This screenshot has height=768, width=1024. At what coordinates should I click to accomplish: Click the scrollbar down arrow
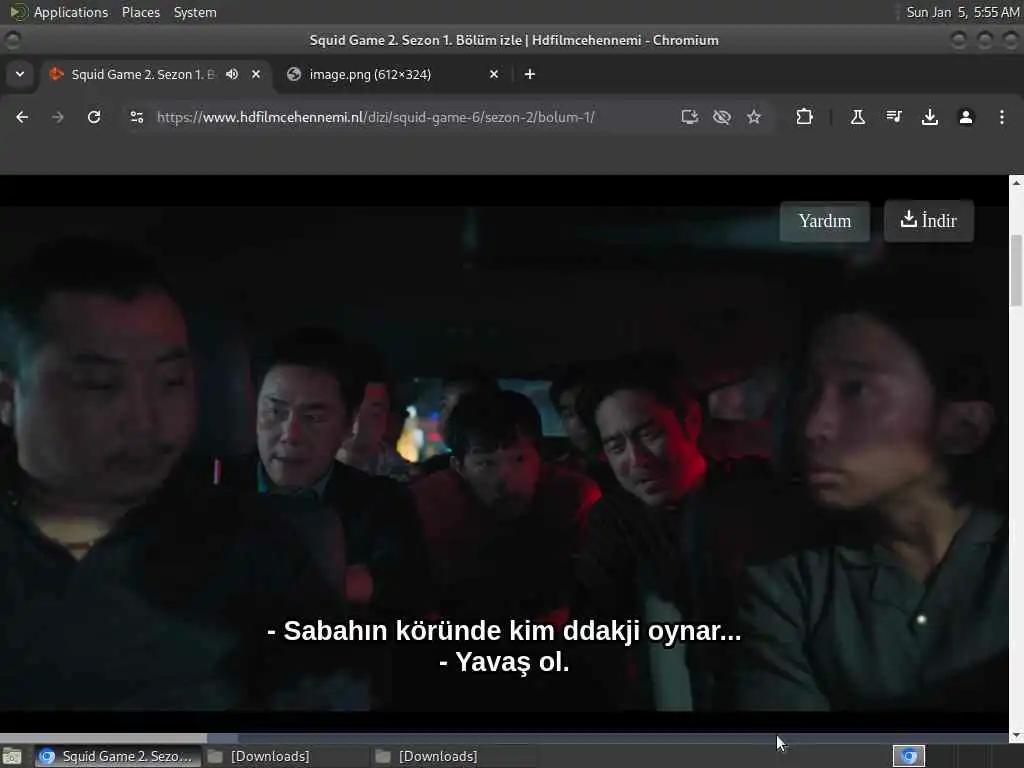pyautogui.click(x=1016, y=736)
